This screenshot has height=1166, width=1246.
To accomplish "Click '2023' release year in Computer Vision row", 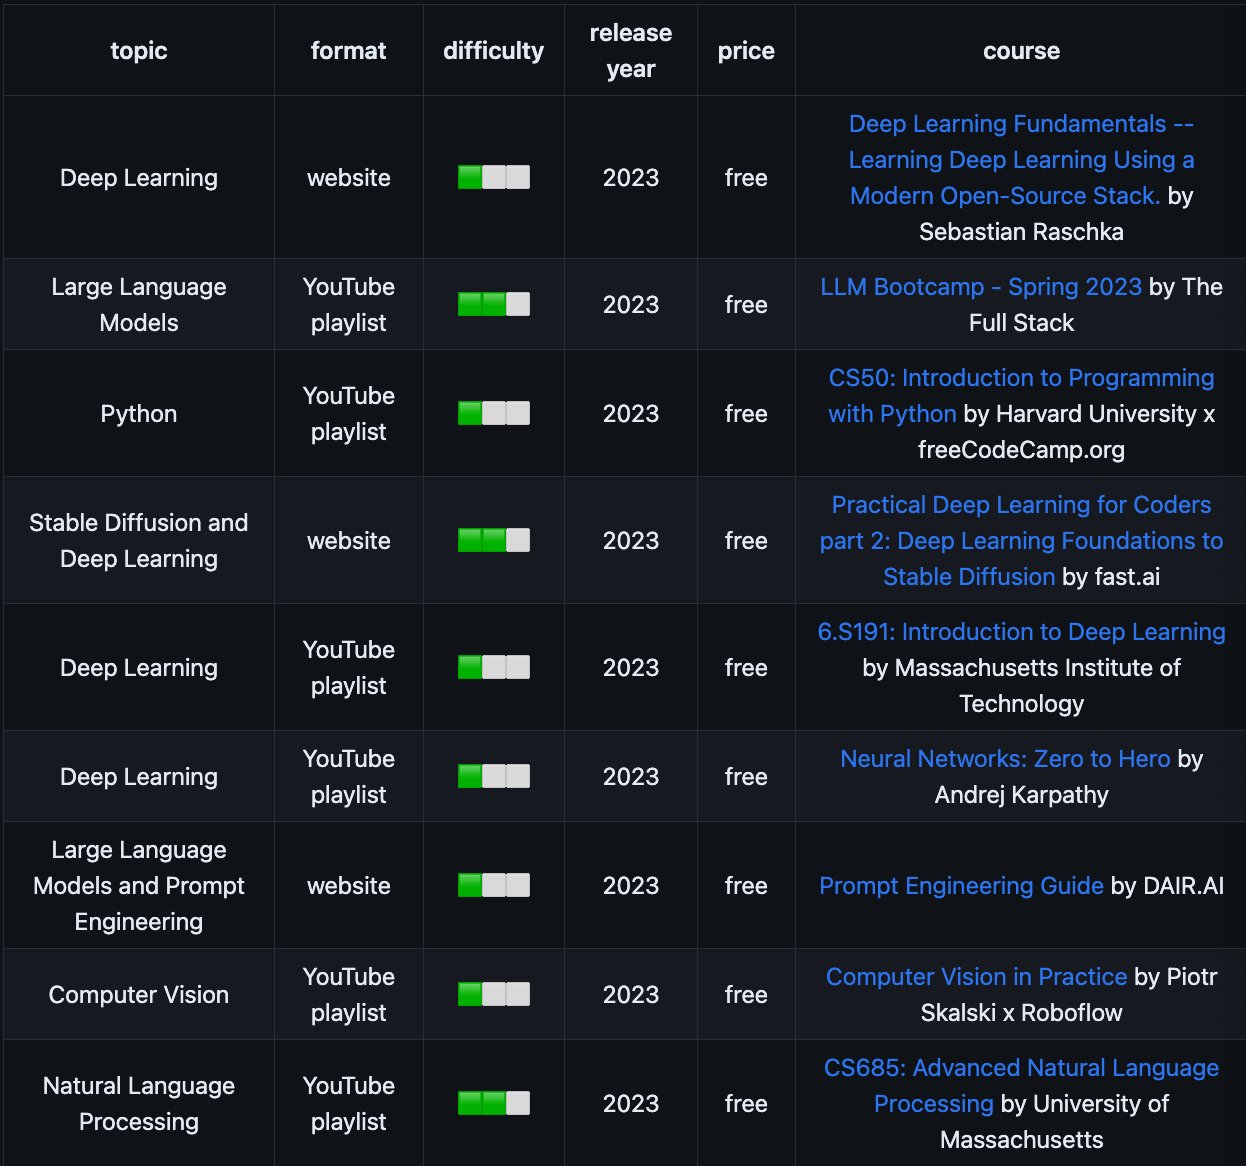I will [631, 995].
